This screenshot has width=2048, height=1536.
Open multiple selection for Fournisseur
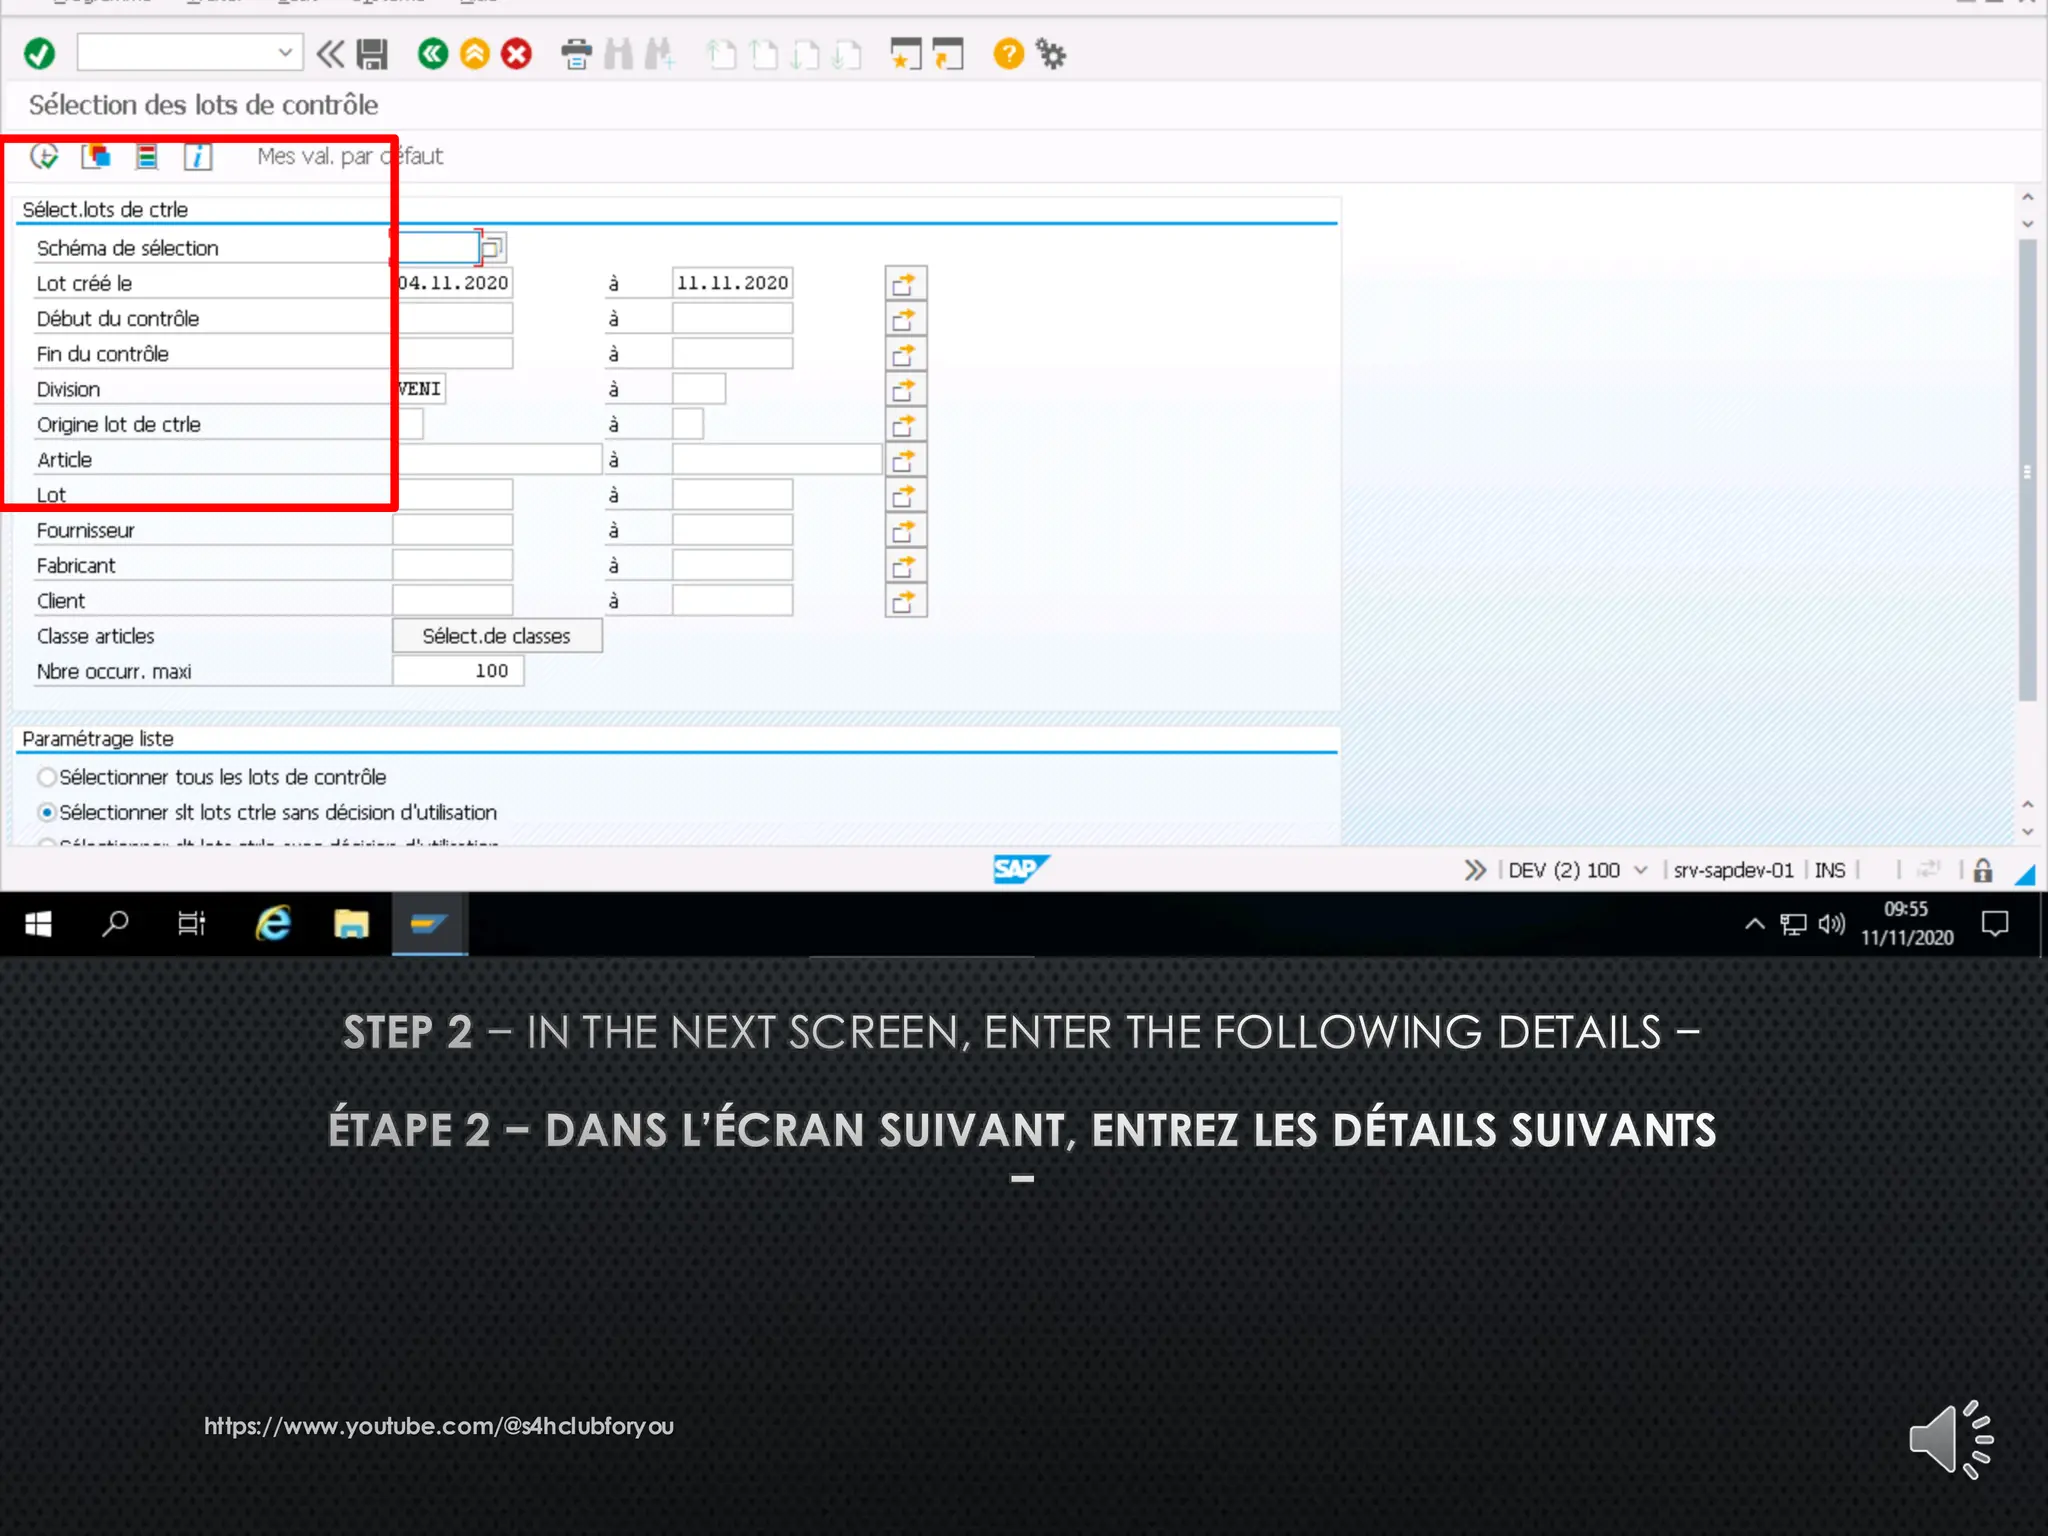pos(905,530)
